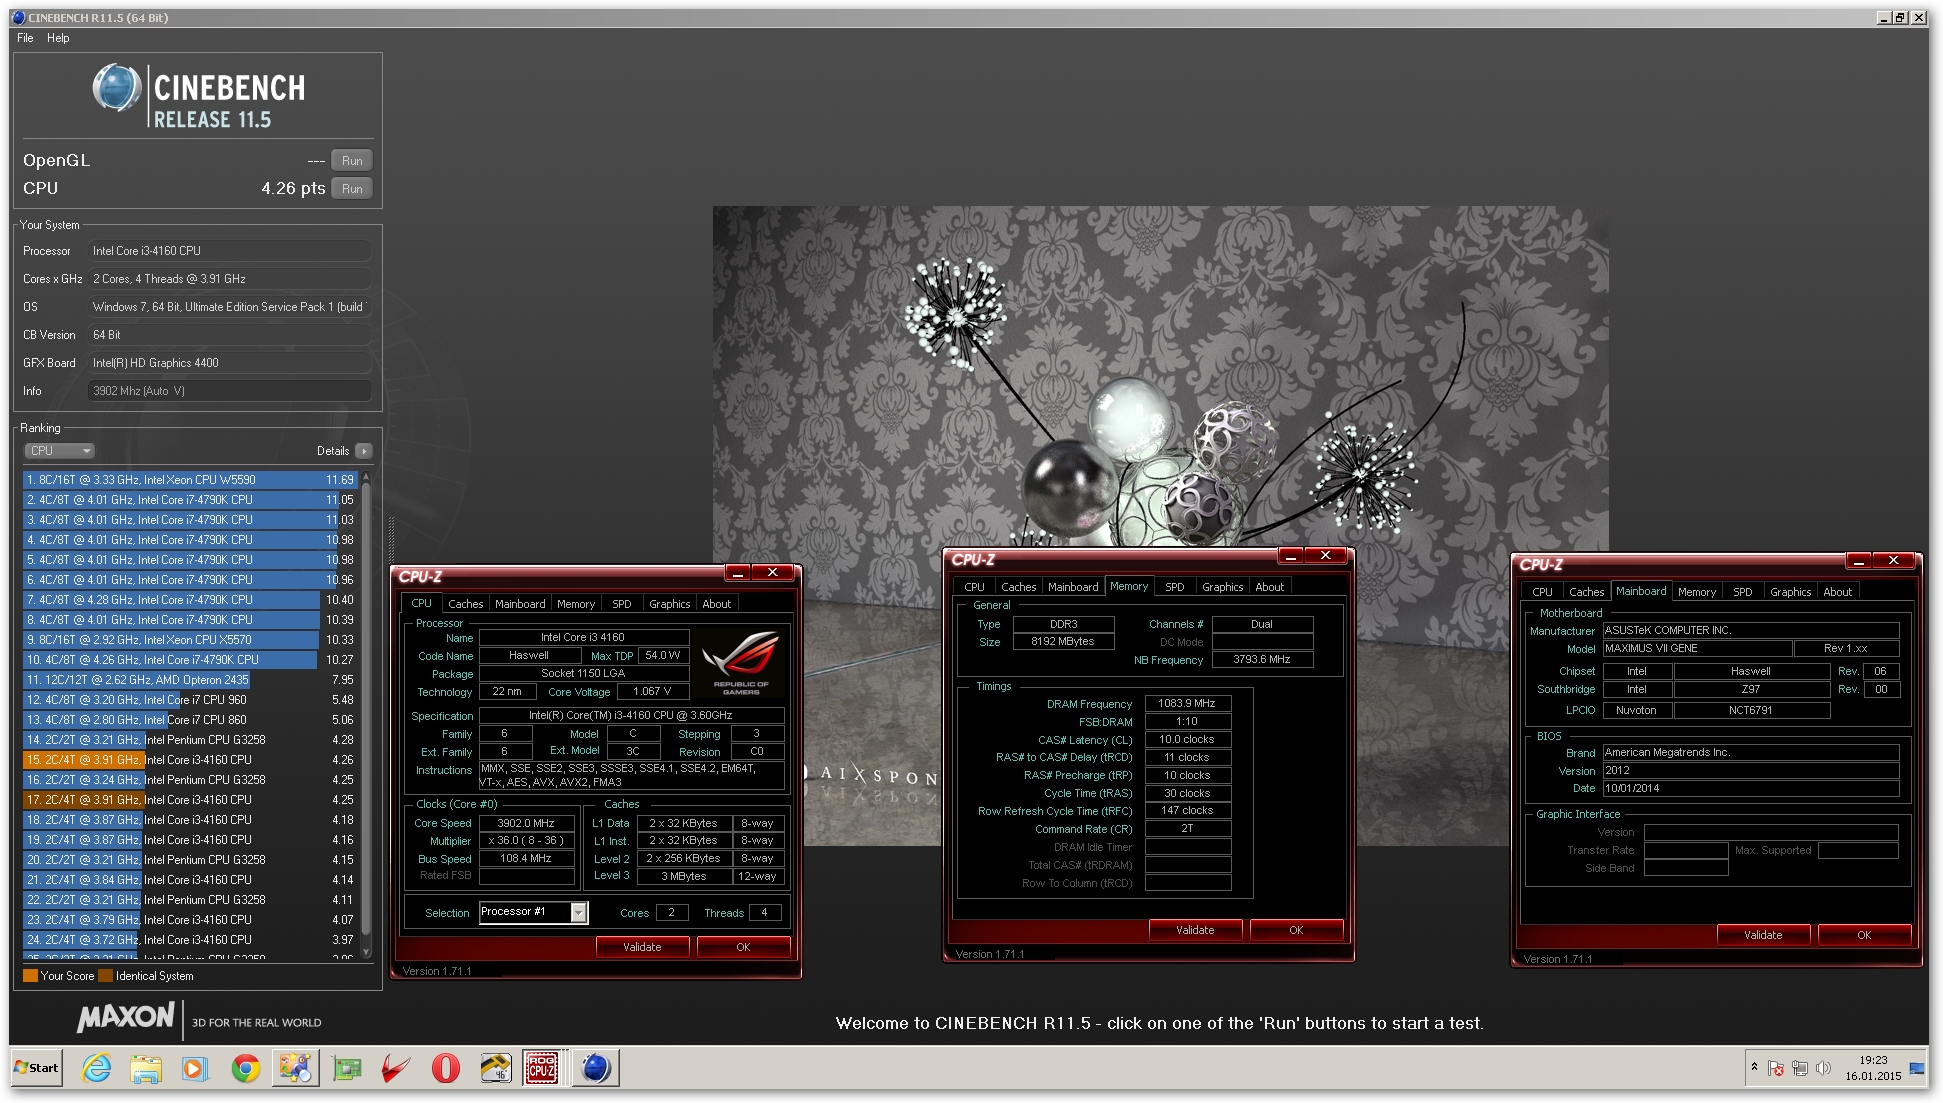Open Opera browser from the taskbar
Screen dimensions: 1943x1103
(x=446, y=1068)
